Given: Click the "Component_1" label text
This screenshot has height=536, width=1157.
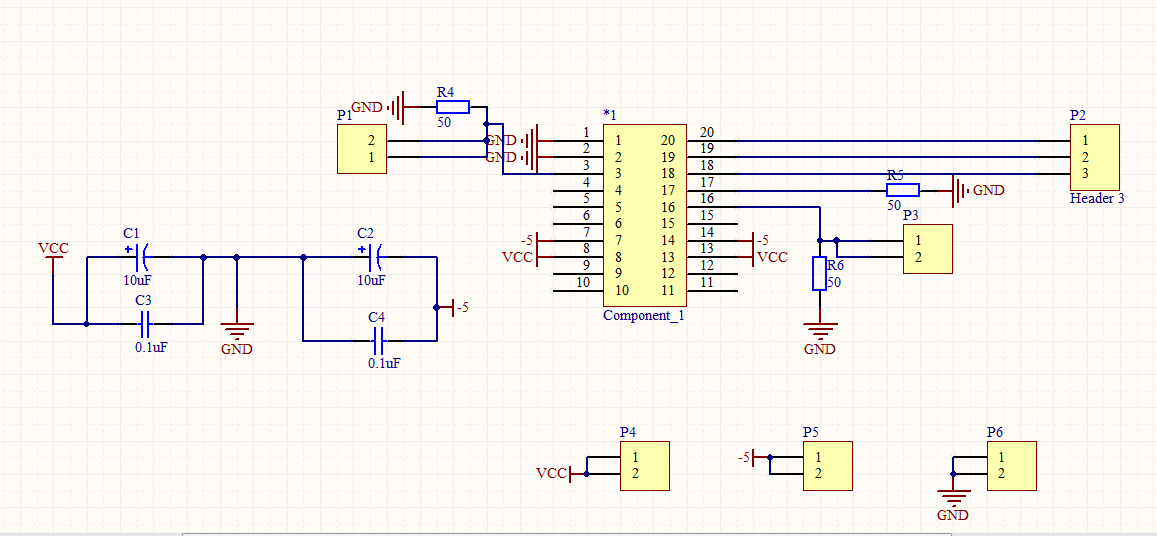Looking at the screenshot, I should (x=644, y=315).
